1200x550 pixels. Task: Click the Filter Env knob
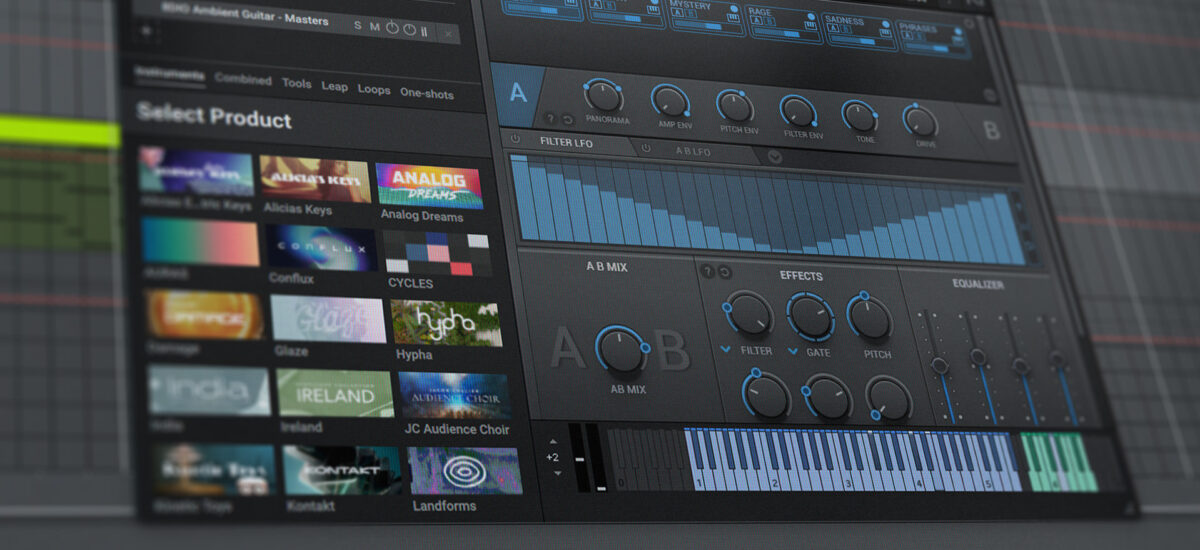[x=798, y=111]
